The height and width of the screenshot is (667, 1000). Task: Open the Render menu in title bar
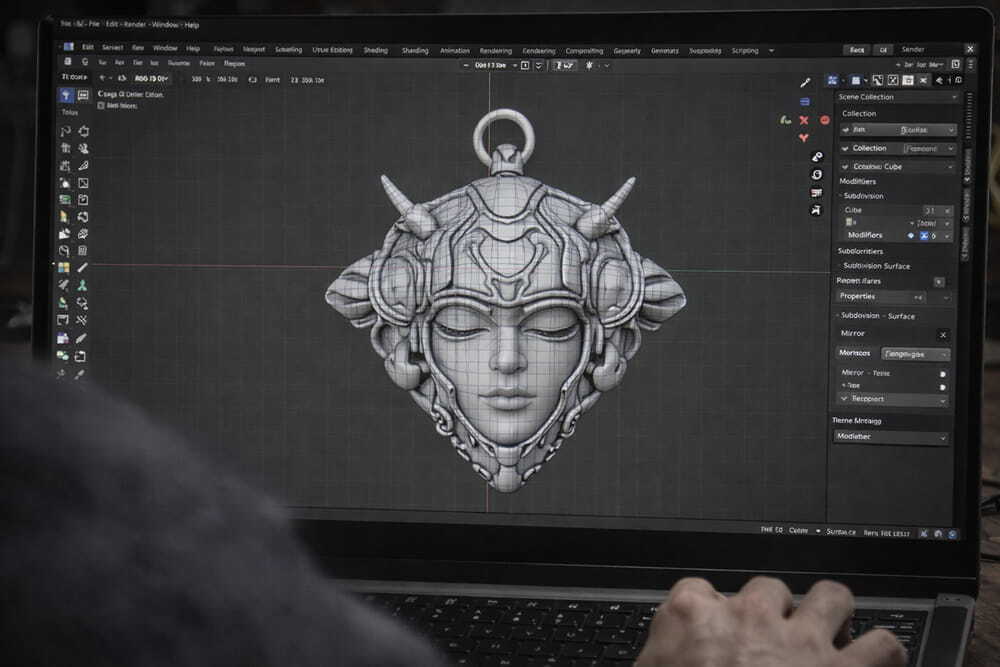pos(135,24)
